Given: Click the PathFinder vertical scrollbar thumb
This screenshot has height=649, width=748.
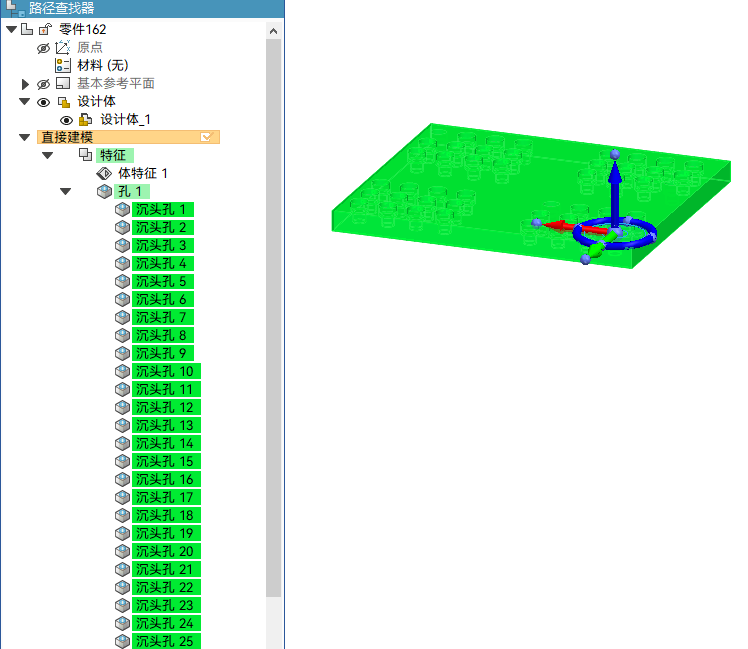Looking at the screenshot, I should click(273, 318).
